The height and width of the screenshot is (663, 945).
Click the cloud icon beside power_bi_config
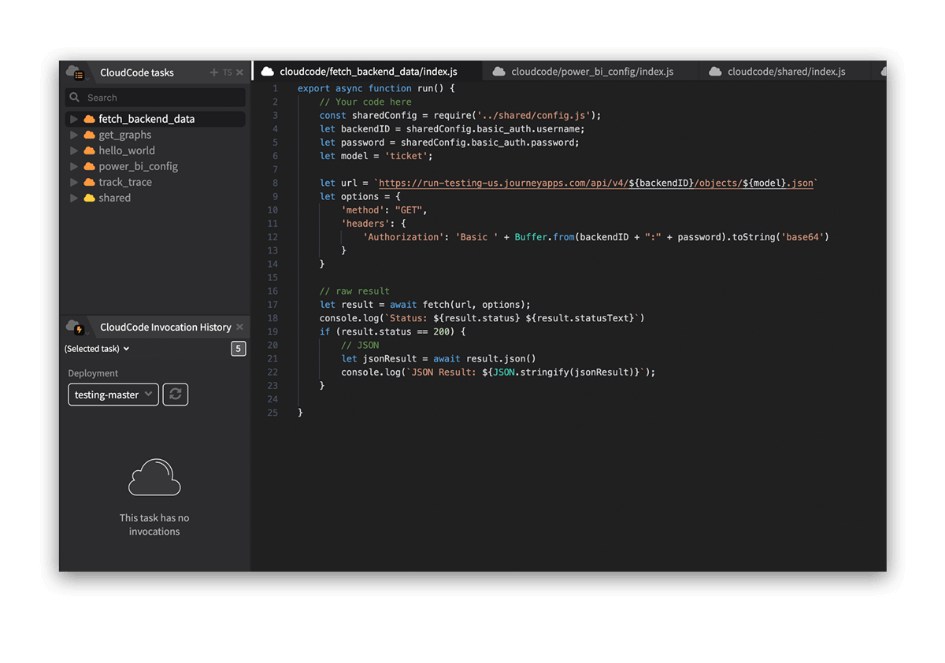[89, 166]
